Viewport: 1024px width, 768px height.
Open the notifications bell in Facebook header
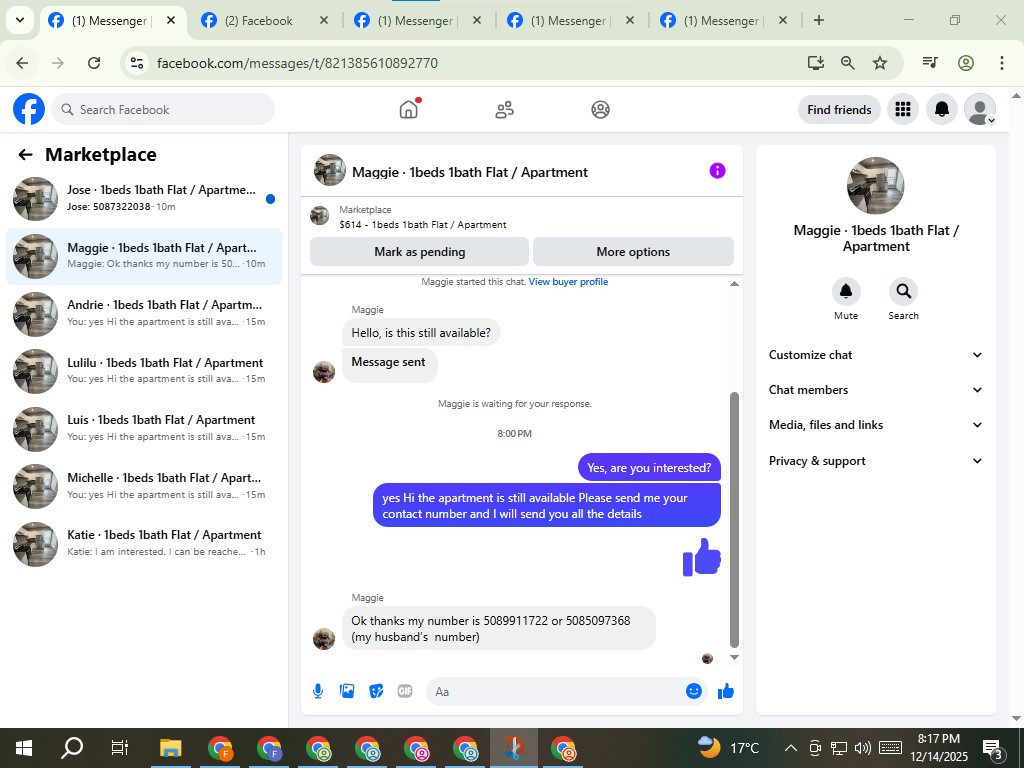click(x=941, y=109)
